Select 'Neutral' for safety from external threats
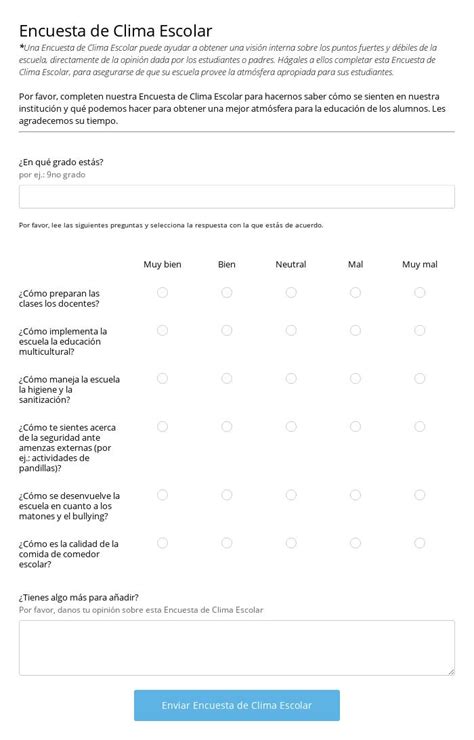The height and width of the screenshot is (740, 474). click(x=291, y=427)
